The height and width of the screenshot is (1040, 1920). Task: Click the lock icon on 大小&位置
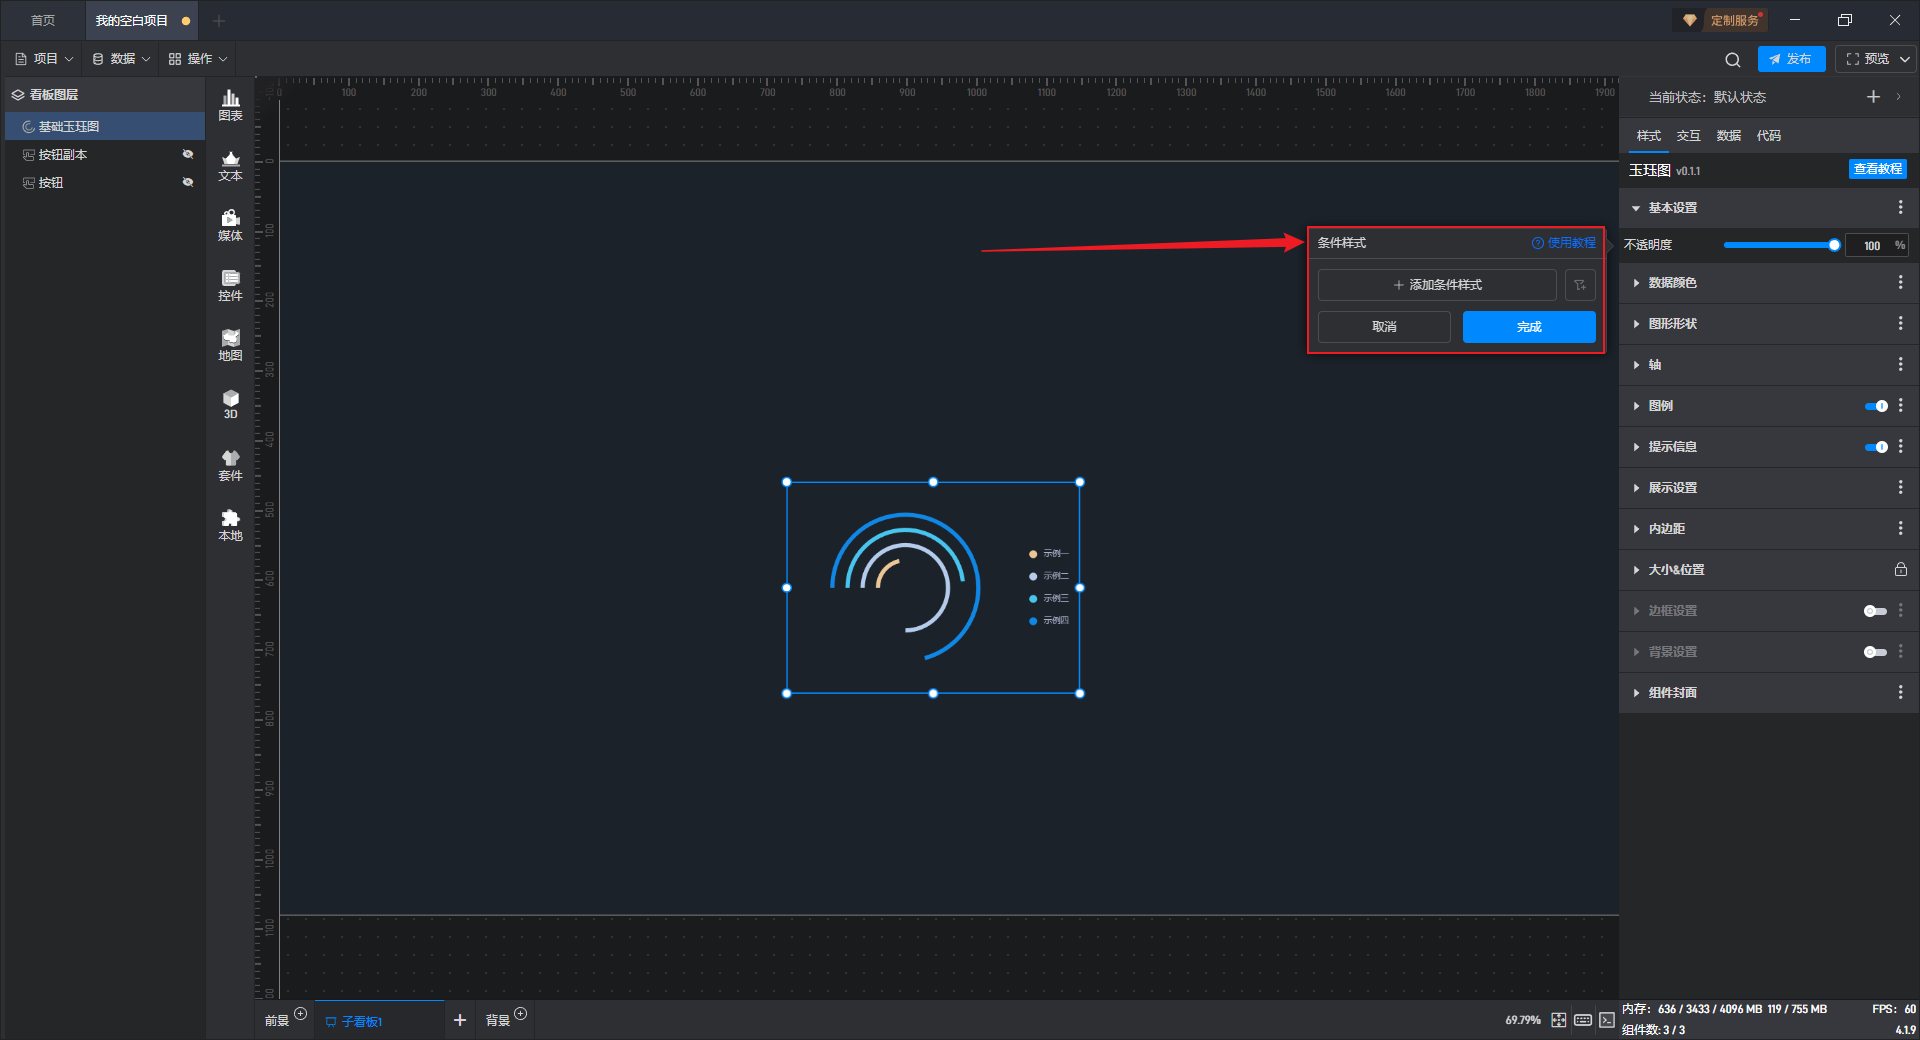(1900, 570)
